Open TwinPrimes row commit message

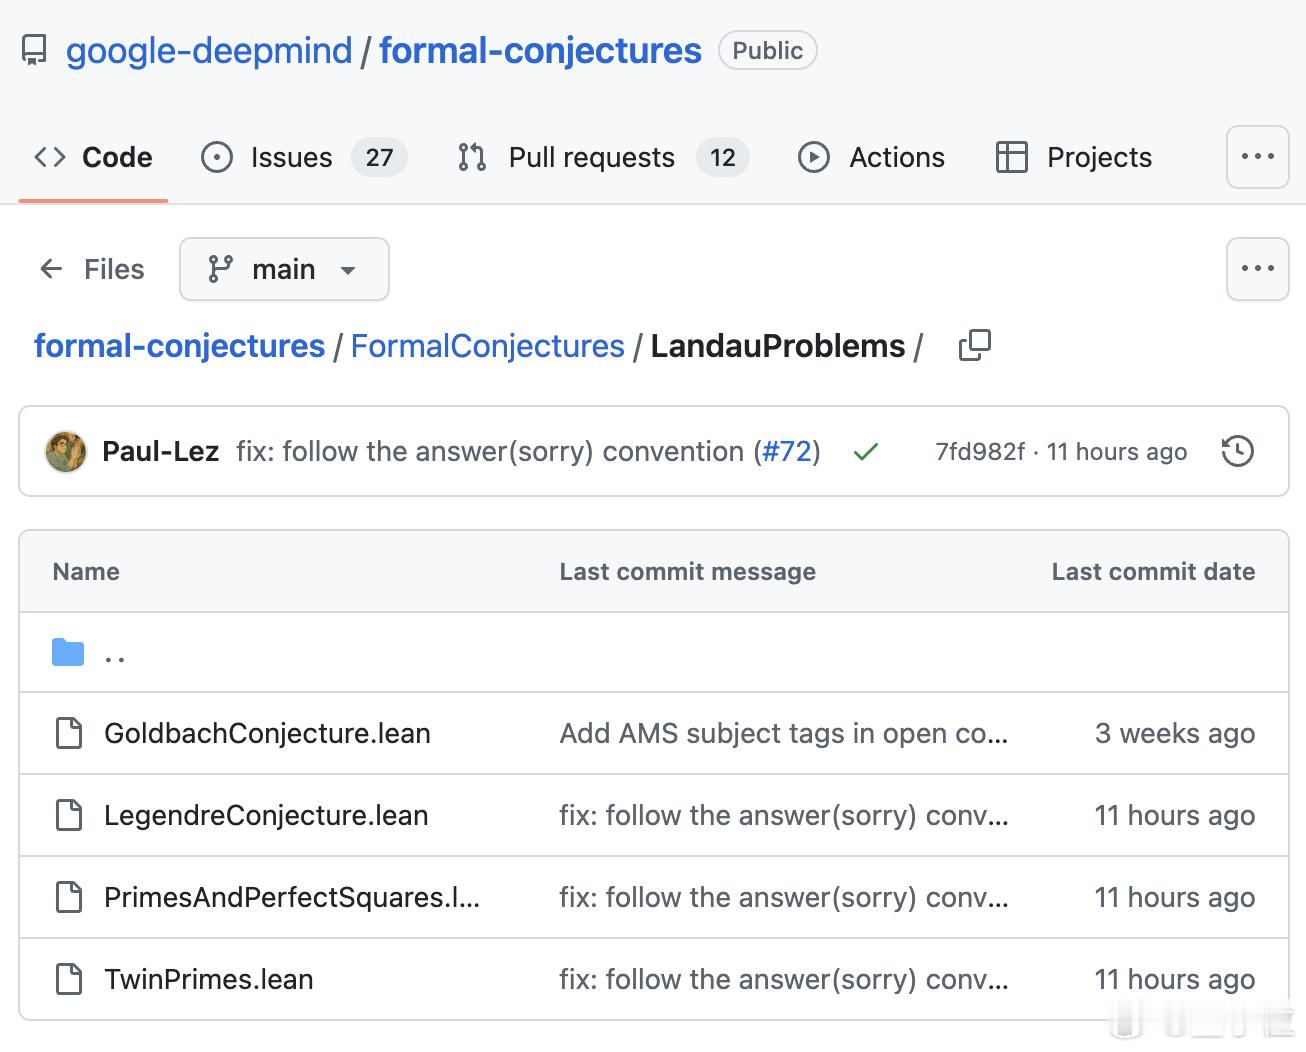pos(784,979)
